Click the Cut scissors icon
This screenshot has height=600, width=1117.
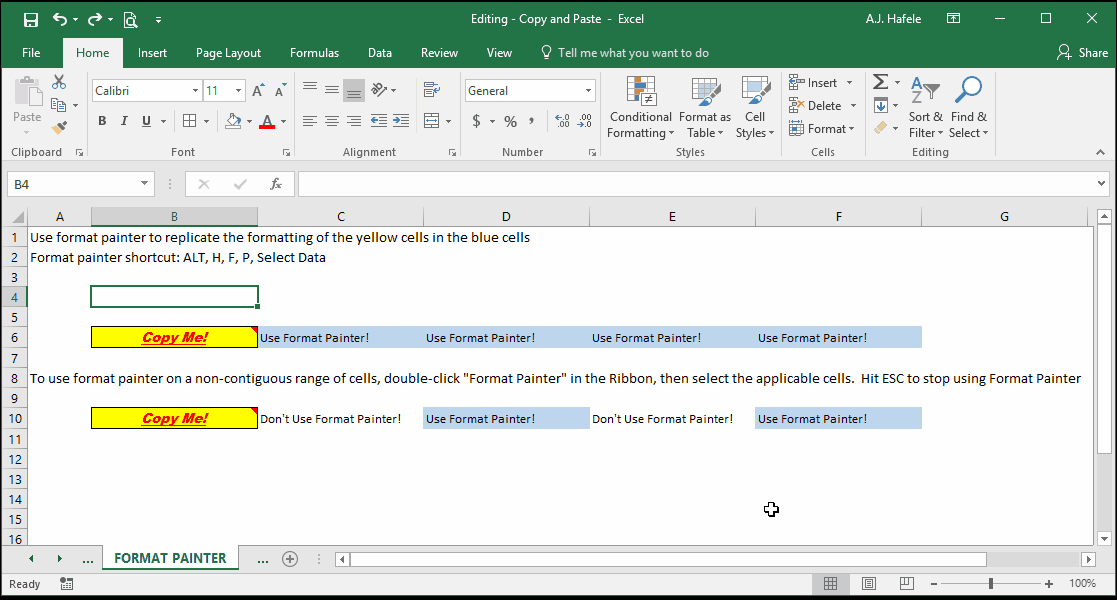pyautogui.click(x=59, y=83)
